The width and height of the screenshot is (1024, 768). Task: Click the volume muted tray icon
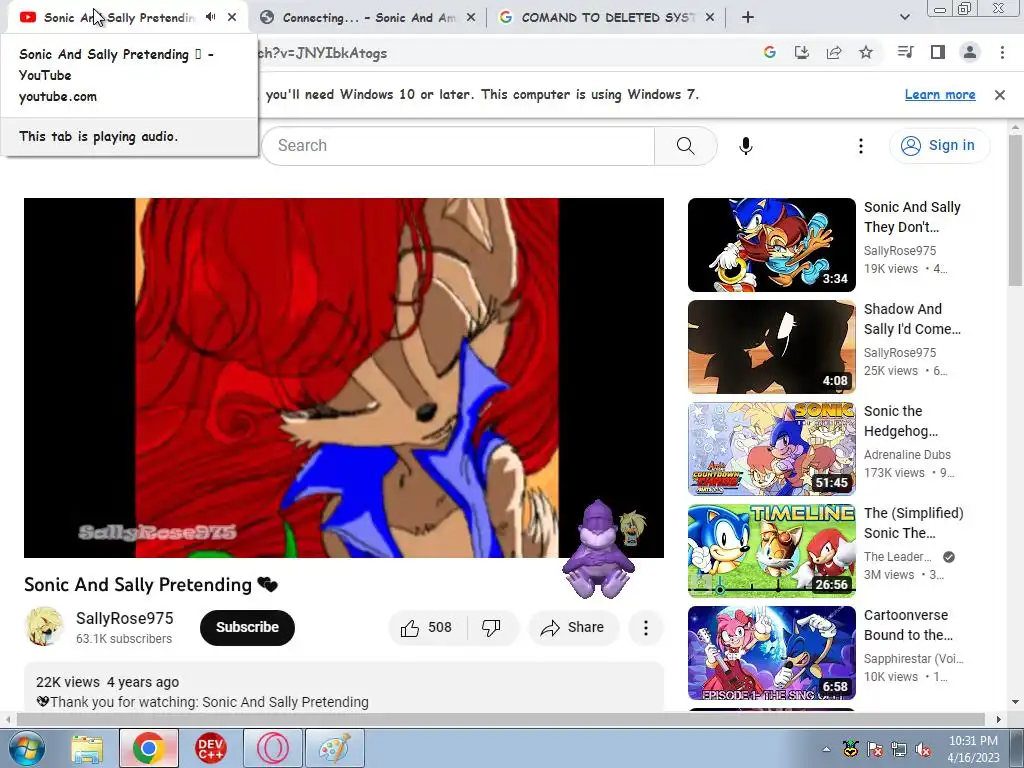(923, 750)
